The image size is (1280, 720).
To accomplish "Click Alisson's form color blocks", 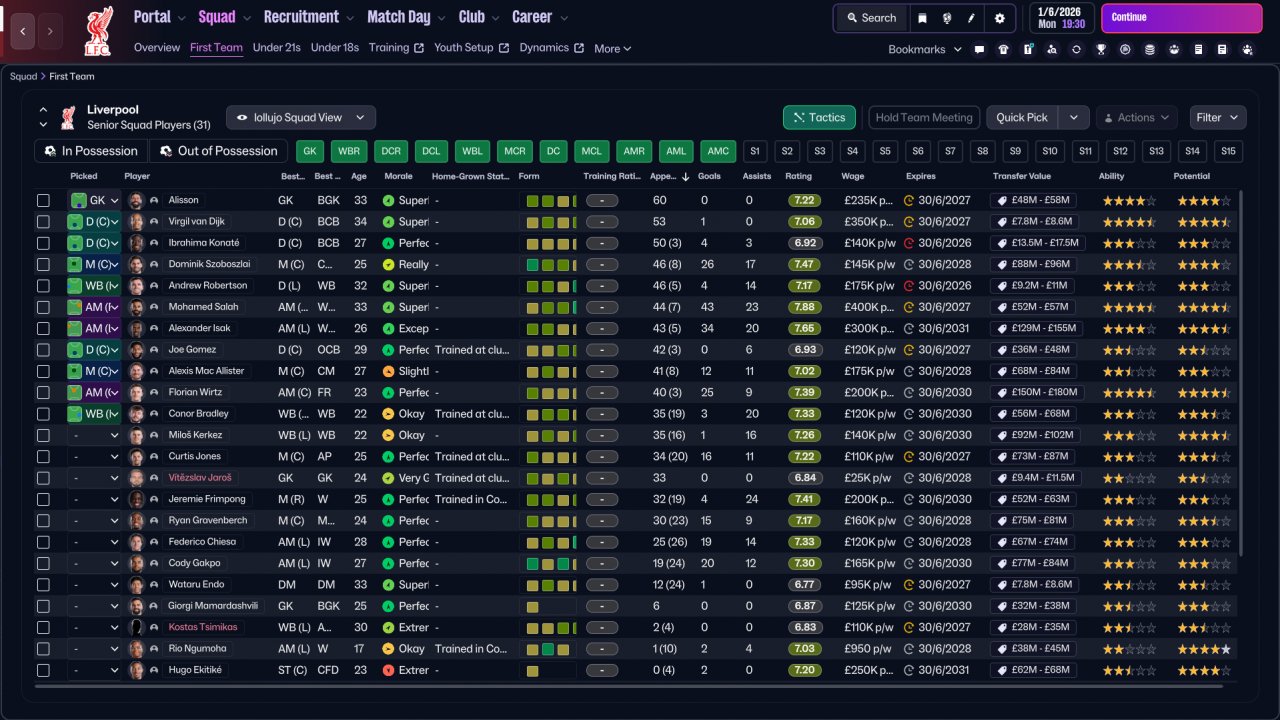I will coord(550,200).
